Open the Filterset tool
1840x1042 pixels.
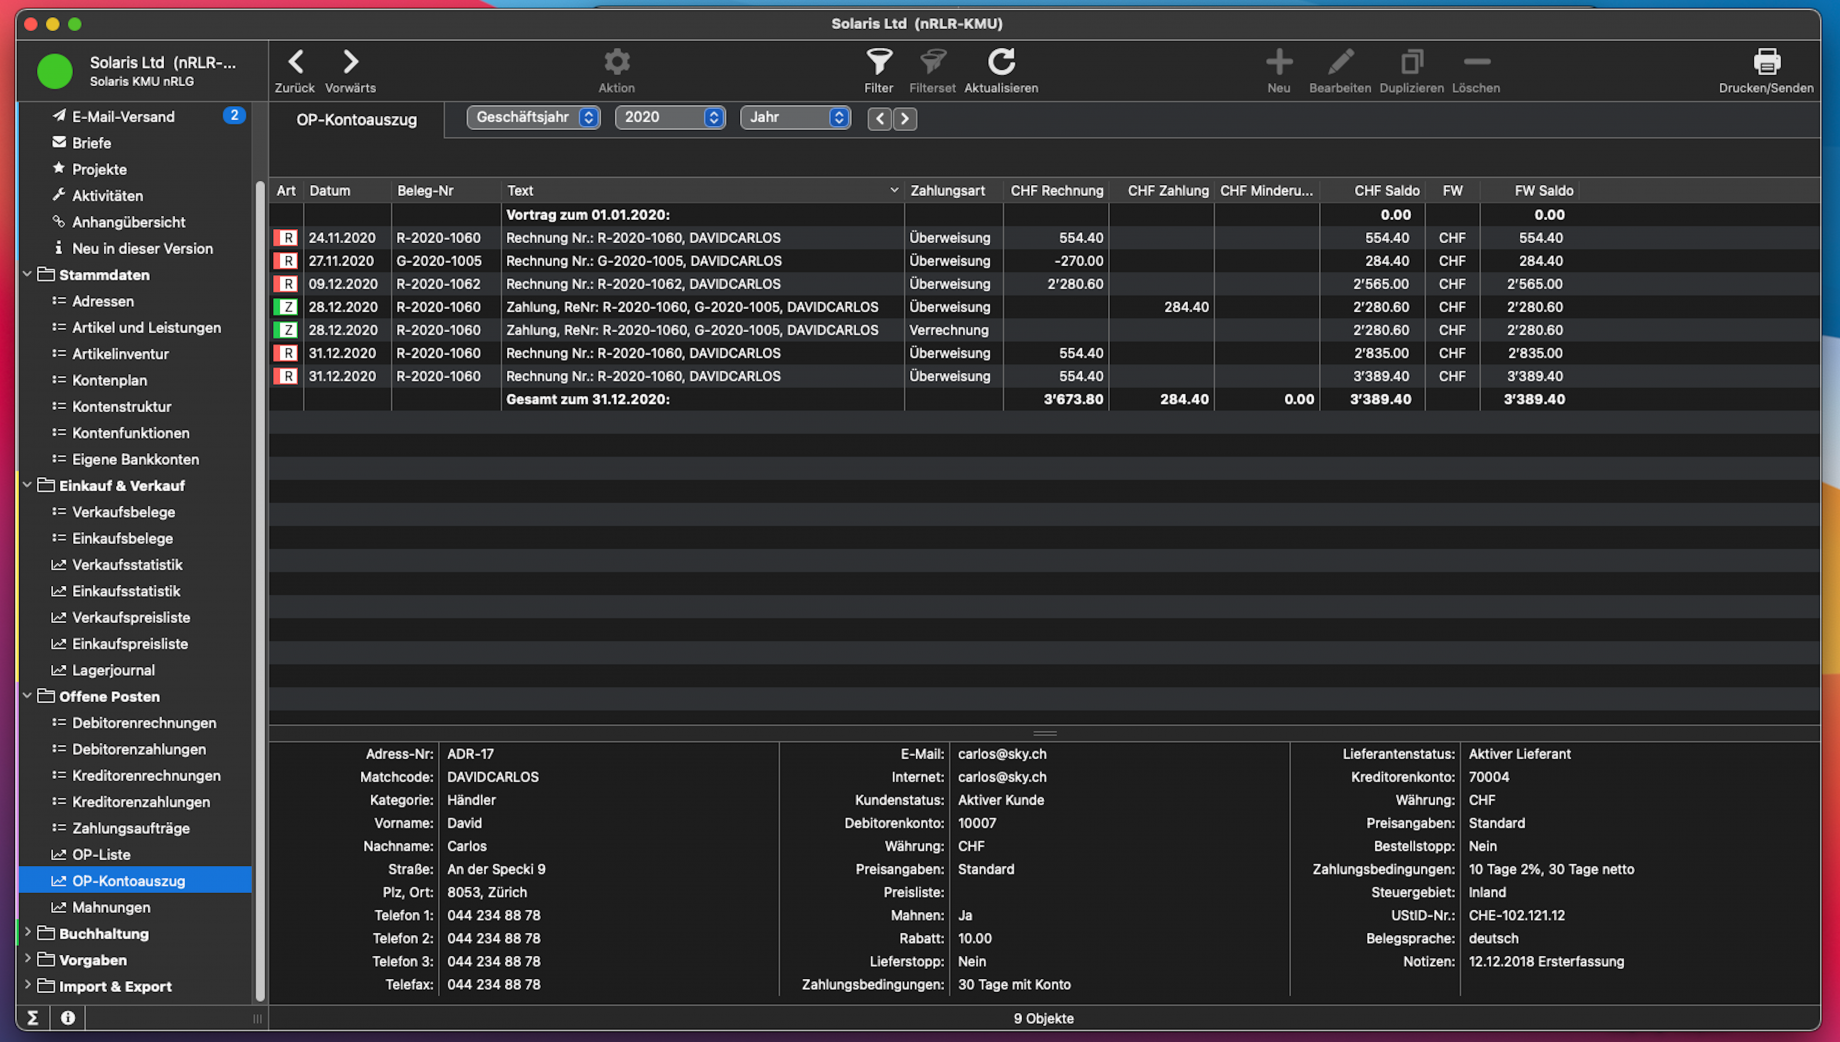point(932,63)
